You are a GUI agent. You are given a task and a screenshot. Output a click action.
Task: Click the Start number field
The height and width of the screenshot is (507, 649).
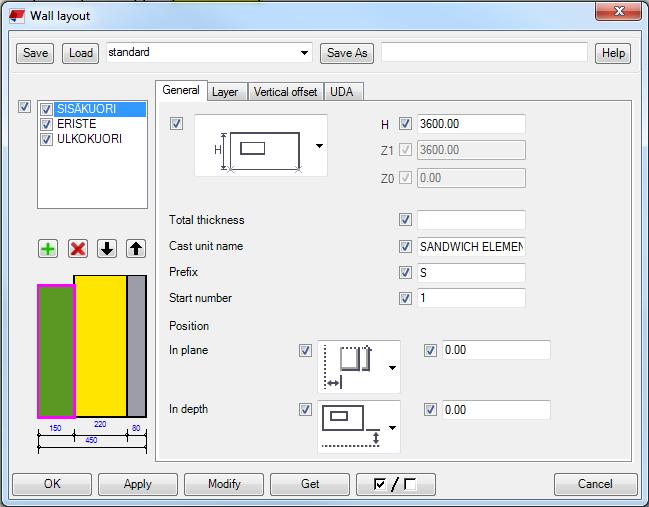click(x=471, y=298)
